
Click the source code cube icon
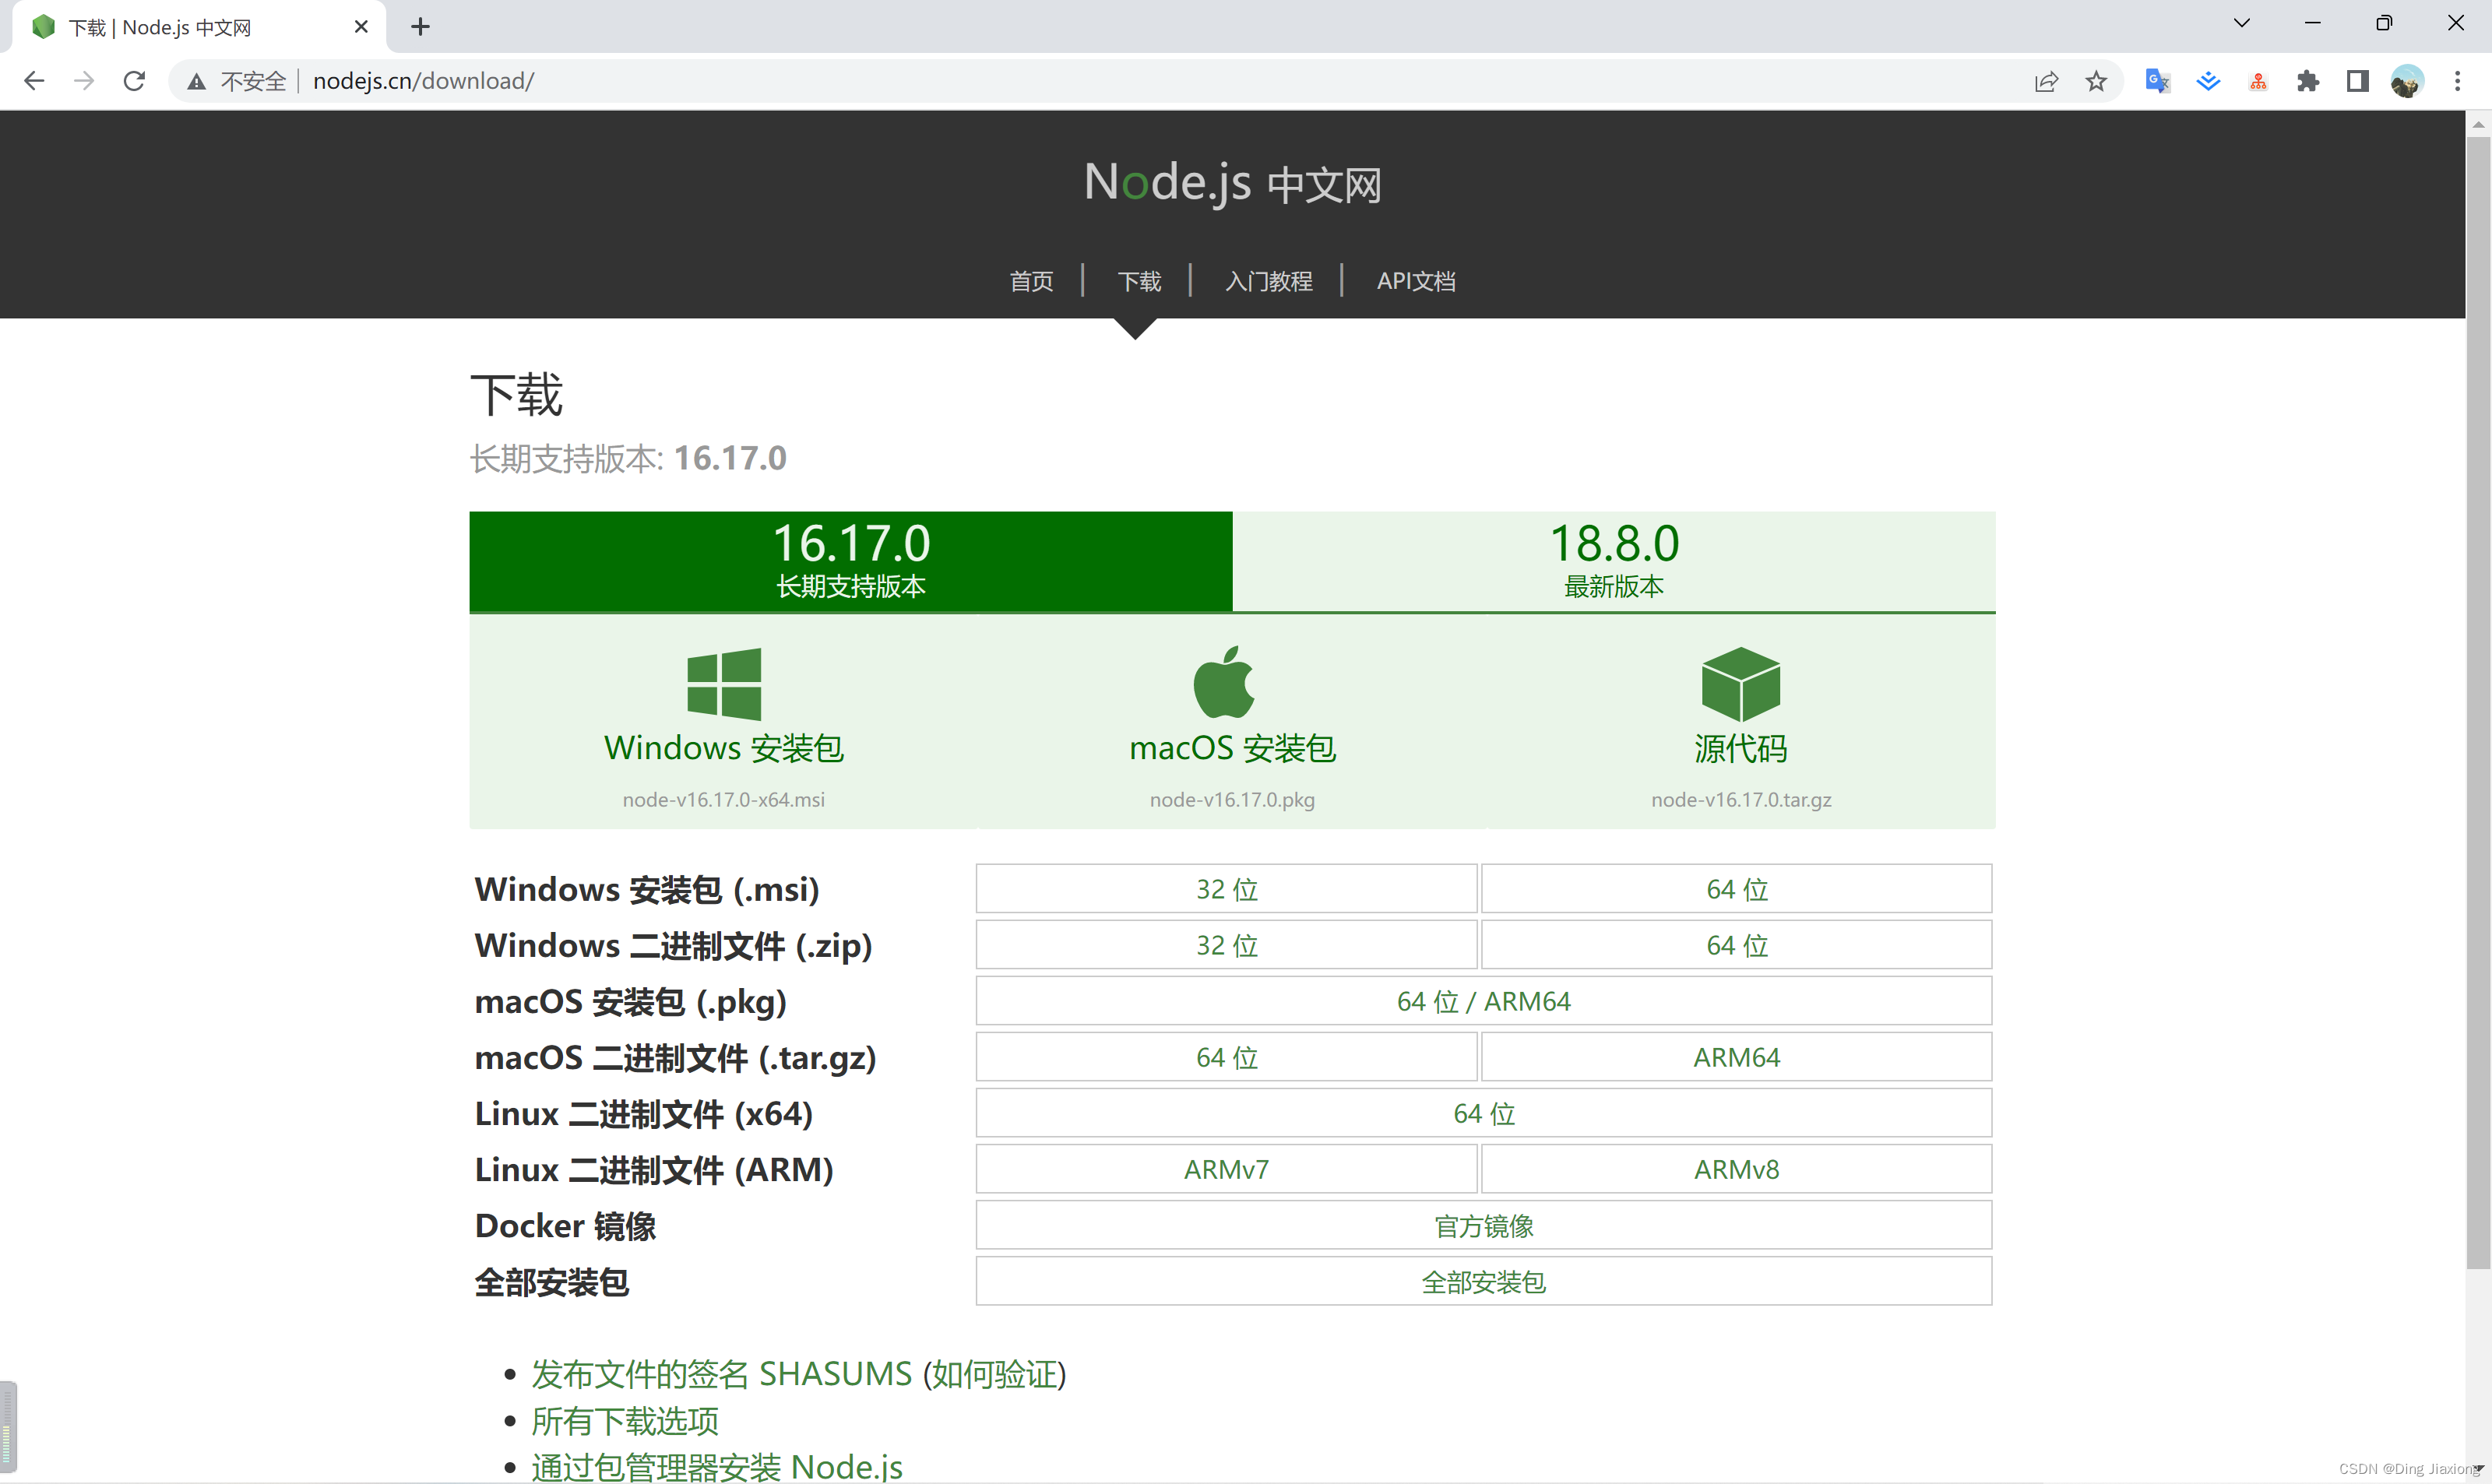click(1740, 684)
